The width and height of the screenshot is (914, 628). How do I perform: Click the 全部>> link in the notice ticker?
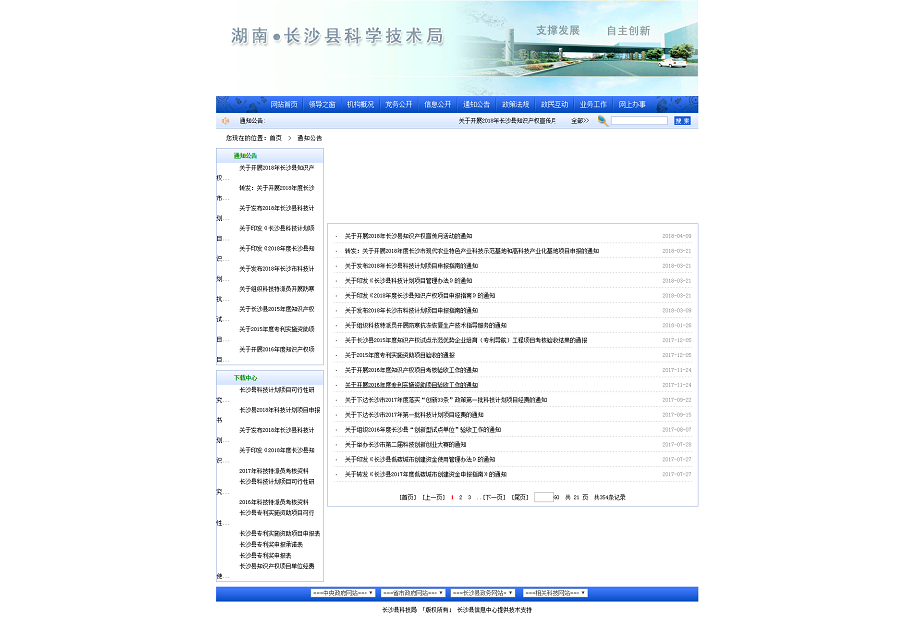click(x=579, y=121)
